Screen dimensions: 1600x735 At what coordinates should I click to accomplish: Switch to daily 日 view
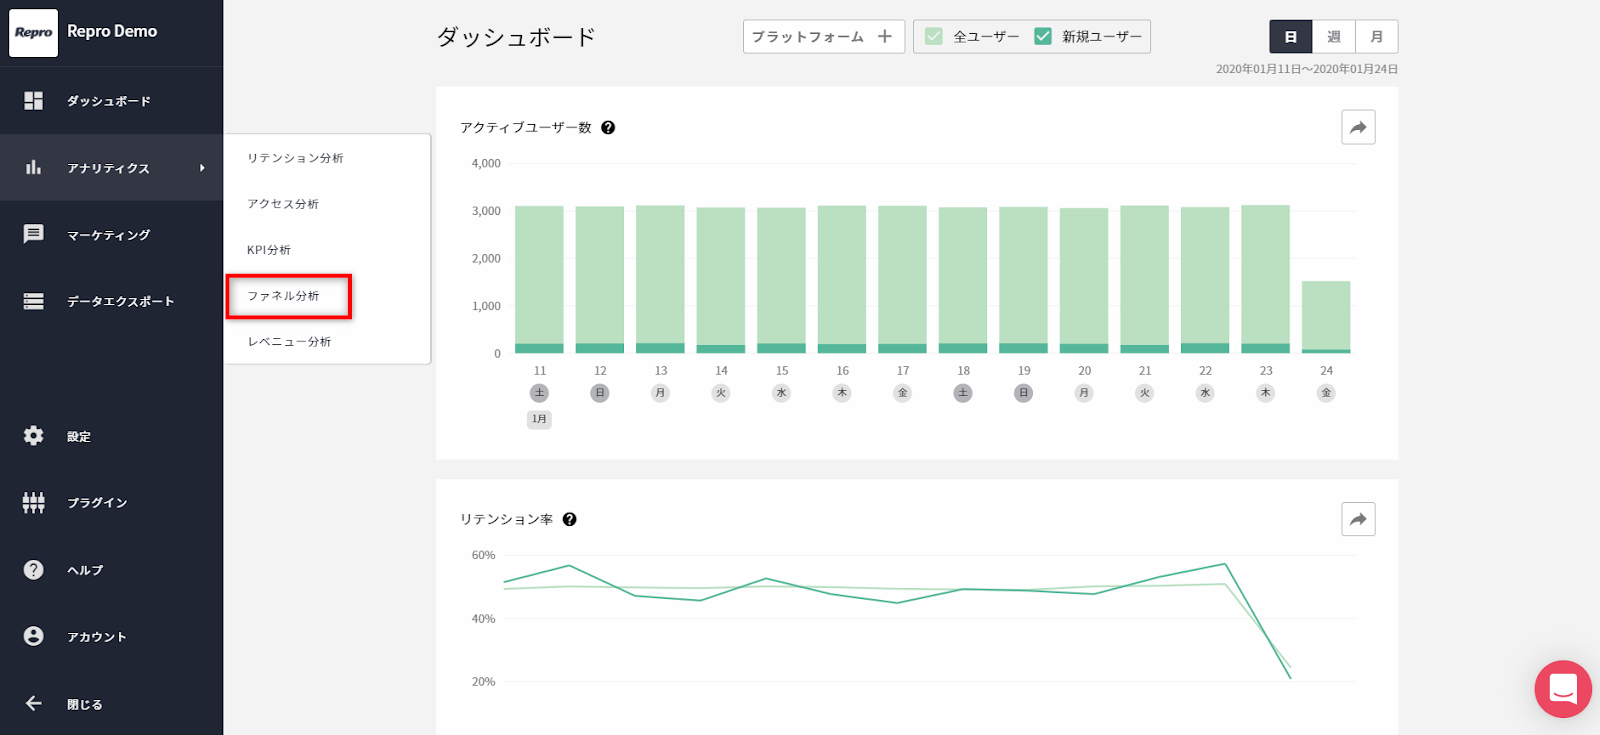pos(1291,37)
